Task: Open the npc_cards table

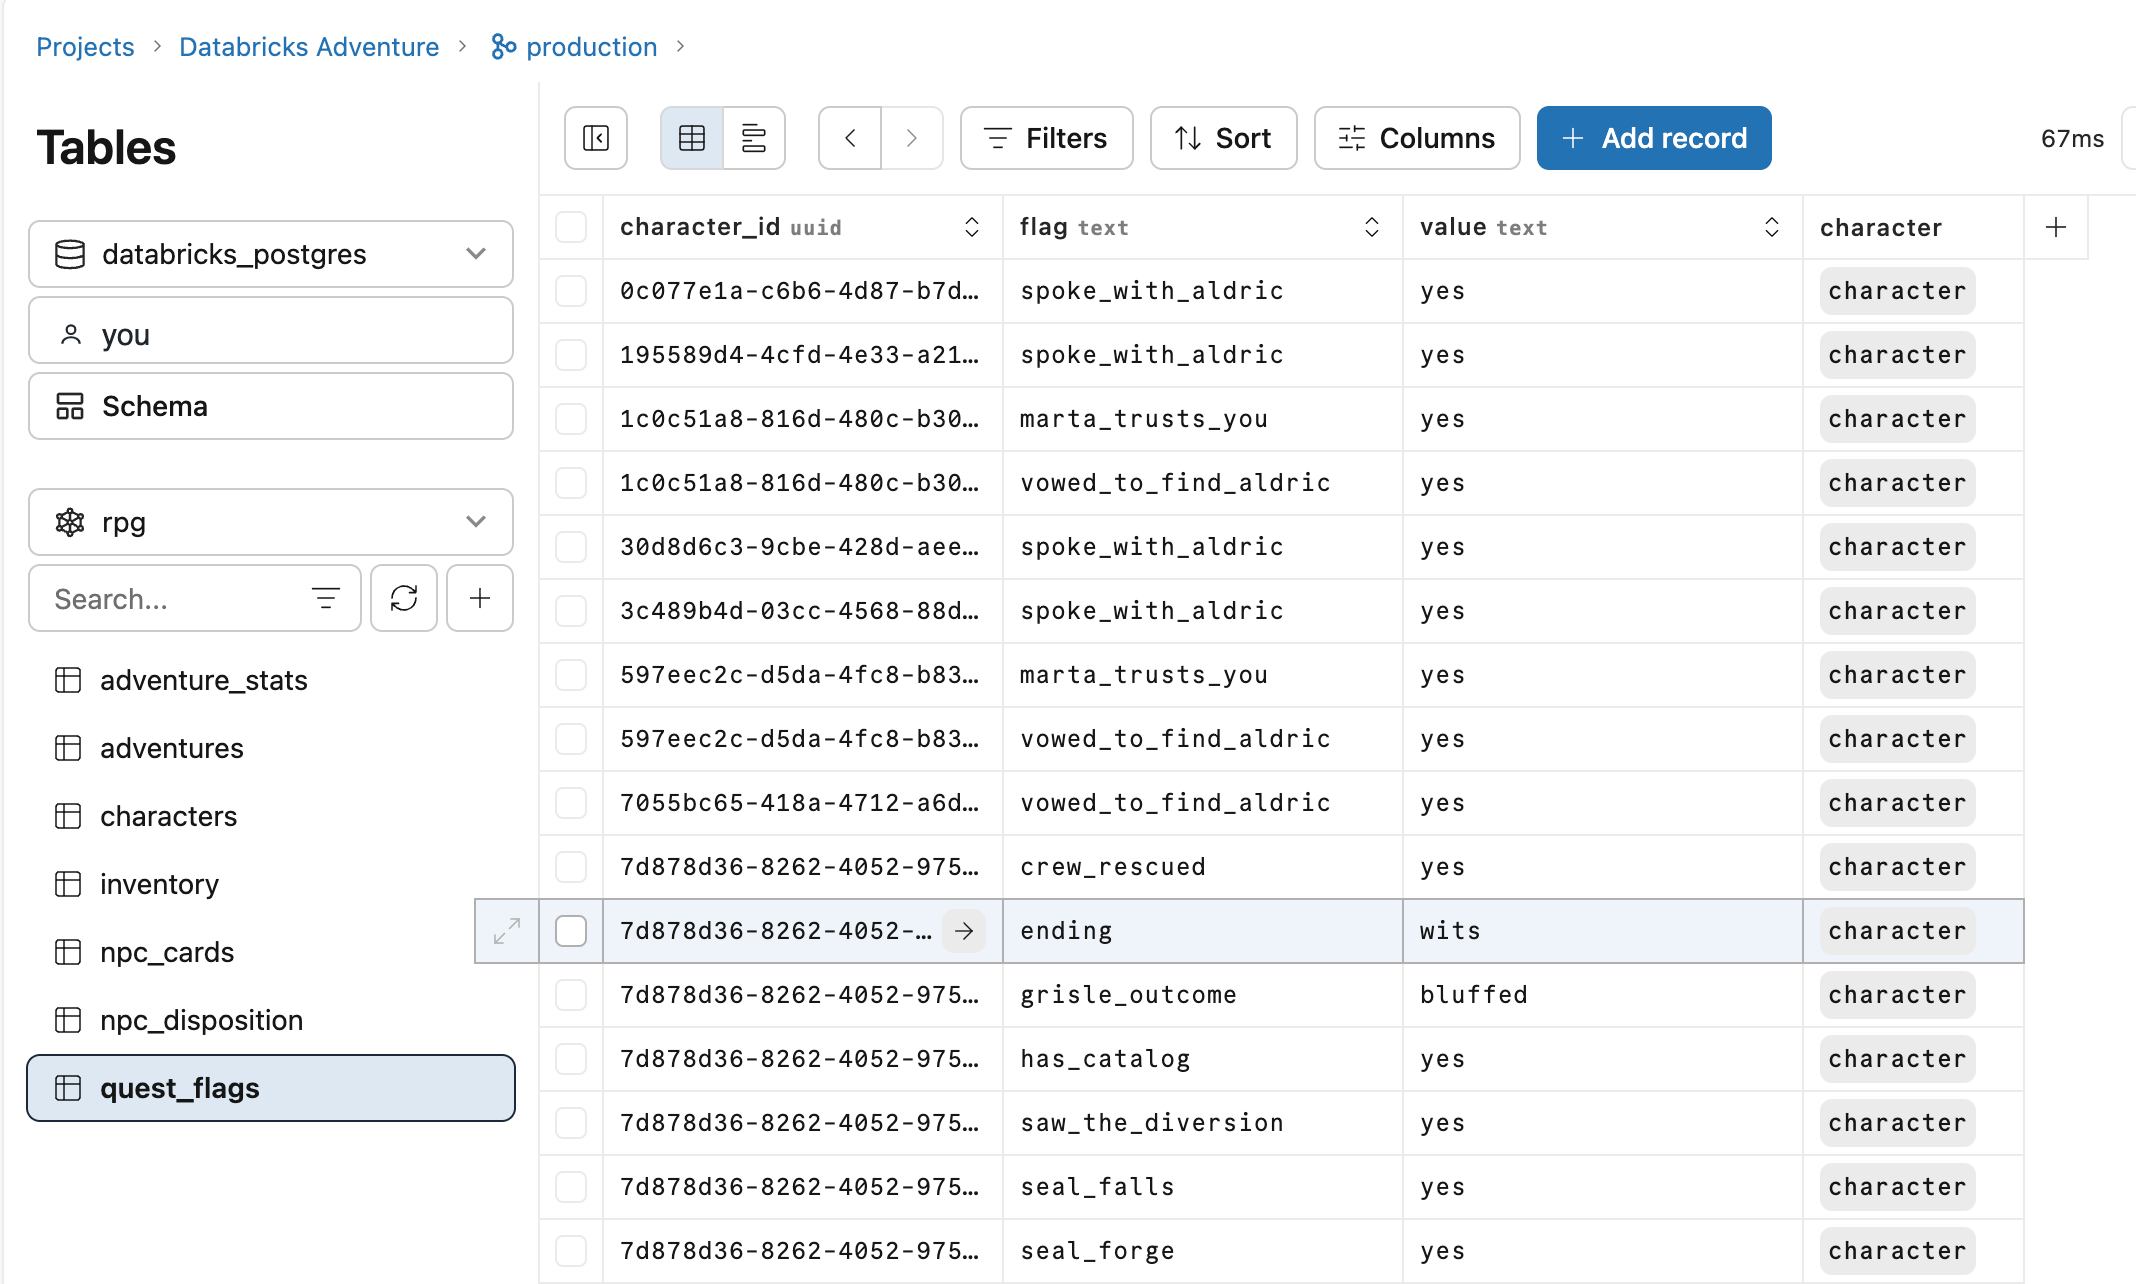Action: [271, 952]
